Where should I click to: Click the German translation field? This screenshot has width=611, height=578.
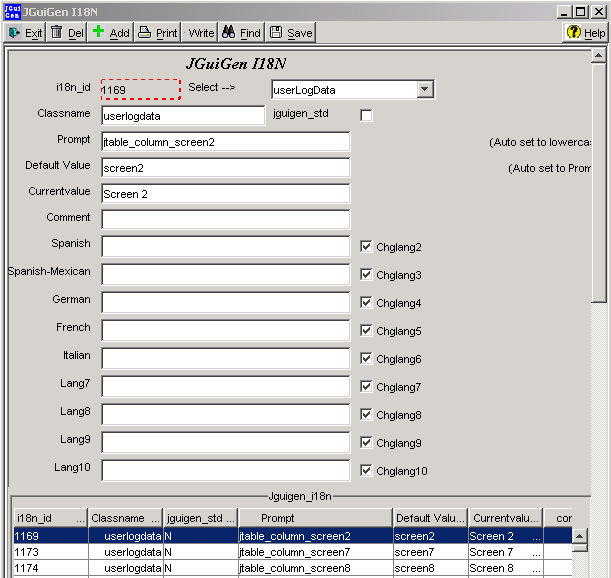coord(226,302)
